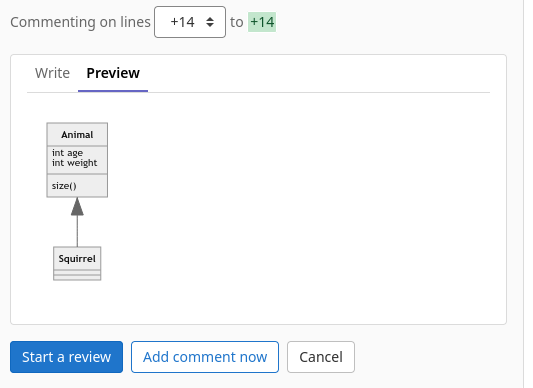The width and height of the screenshot is (533, 388).
Task: Select the Preview tab
Action: coord(113,73)
